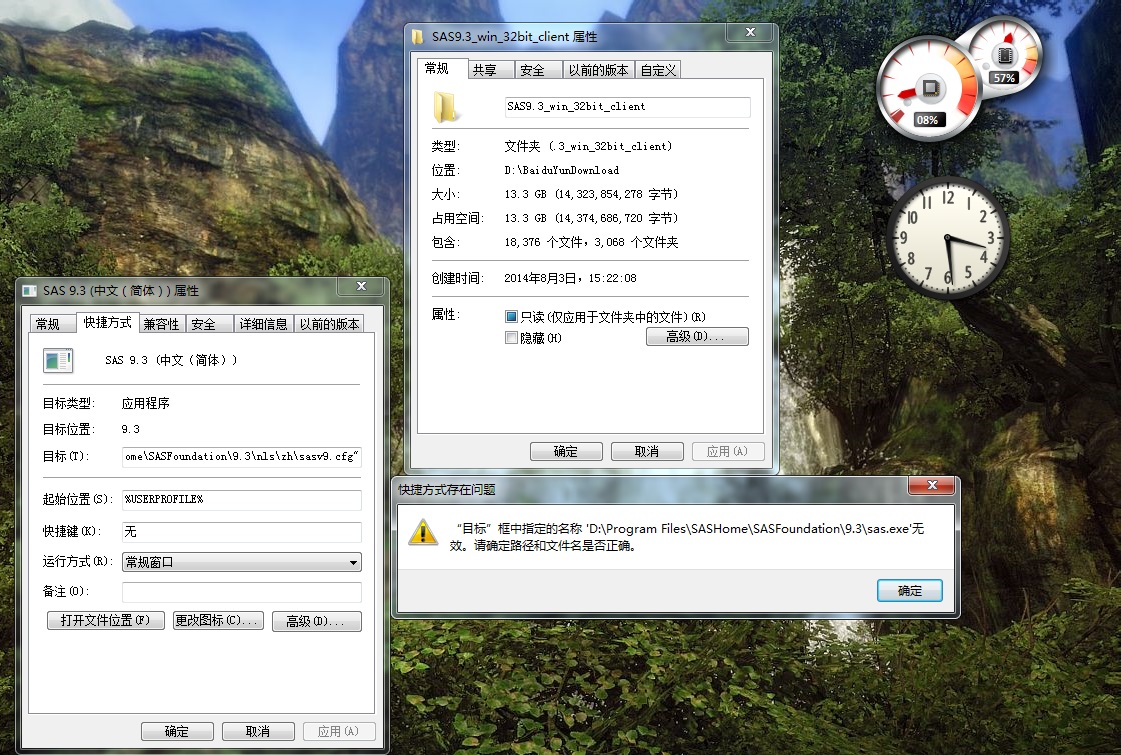Click the warning icon in the shortcut problem dialog

423,533
